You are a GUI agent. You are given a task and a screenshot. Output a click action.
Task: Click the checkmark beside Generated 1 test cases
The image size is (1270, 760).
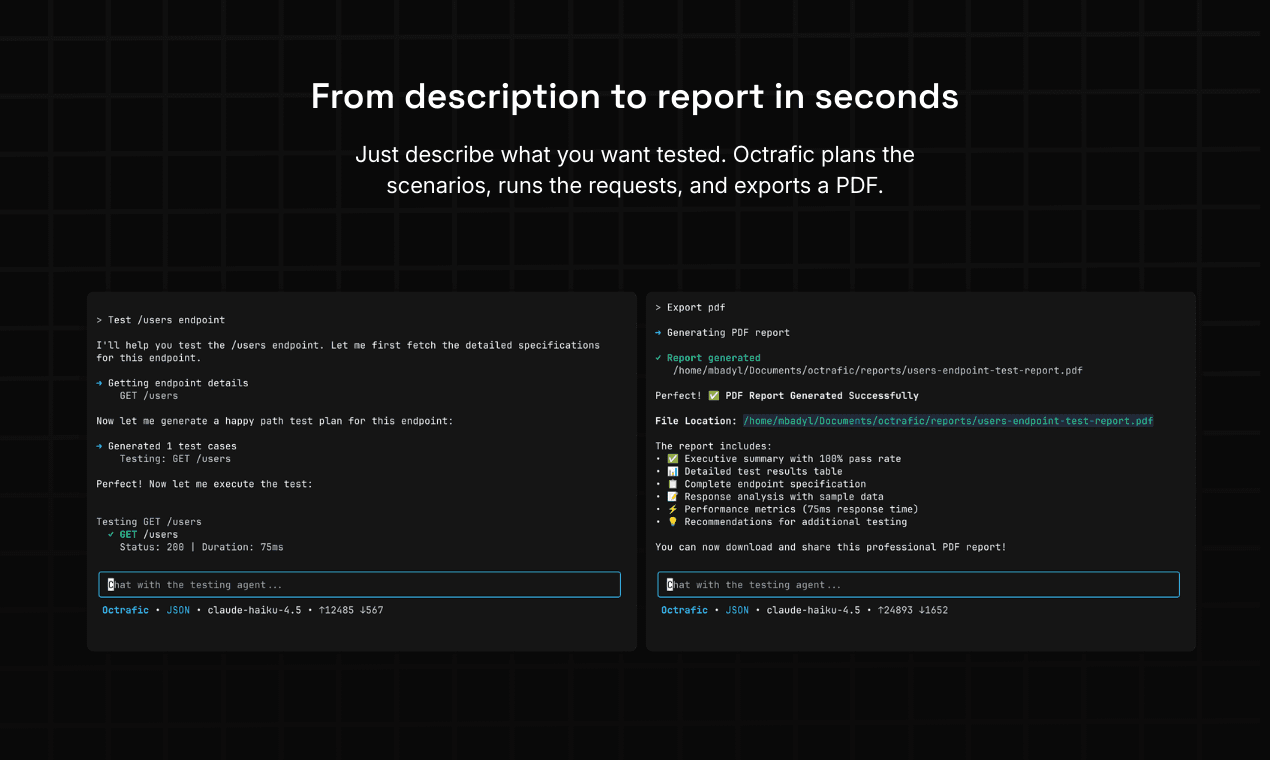tap(100, 445)
